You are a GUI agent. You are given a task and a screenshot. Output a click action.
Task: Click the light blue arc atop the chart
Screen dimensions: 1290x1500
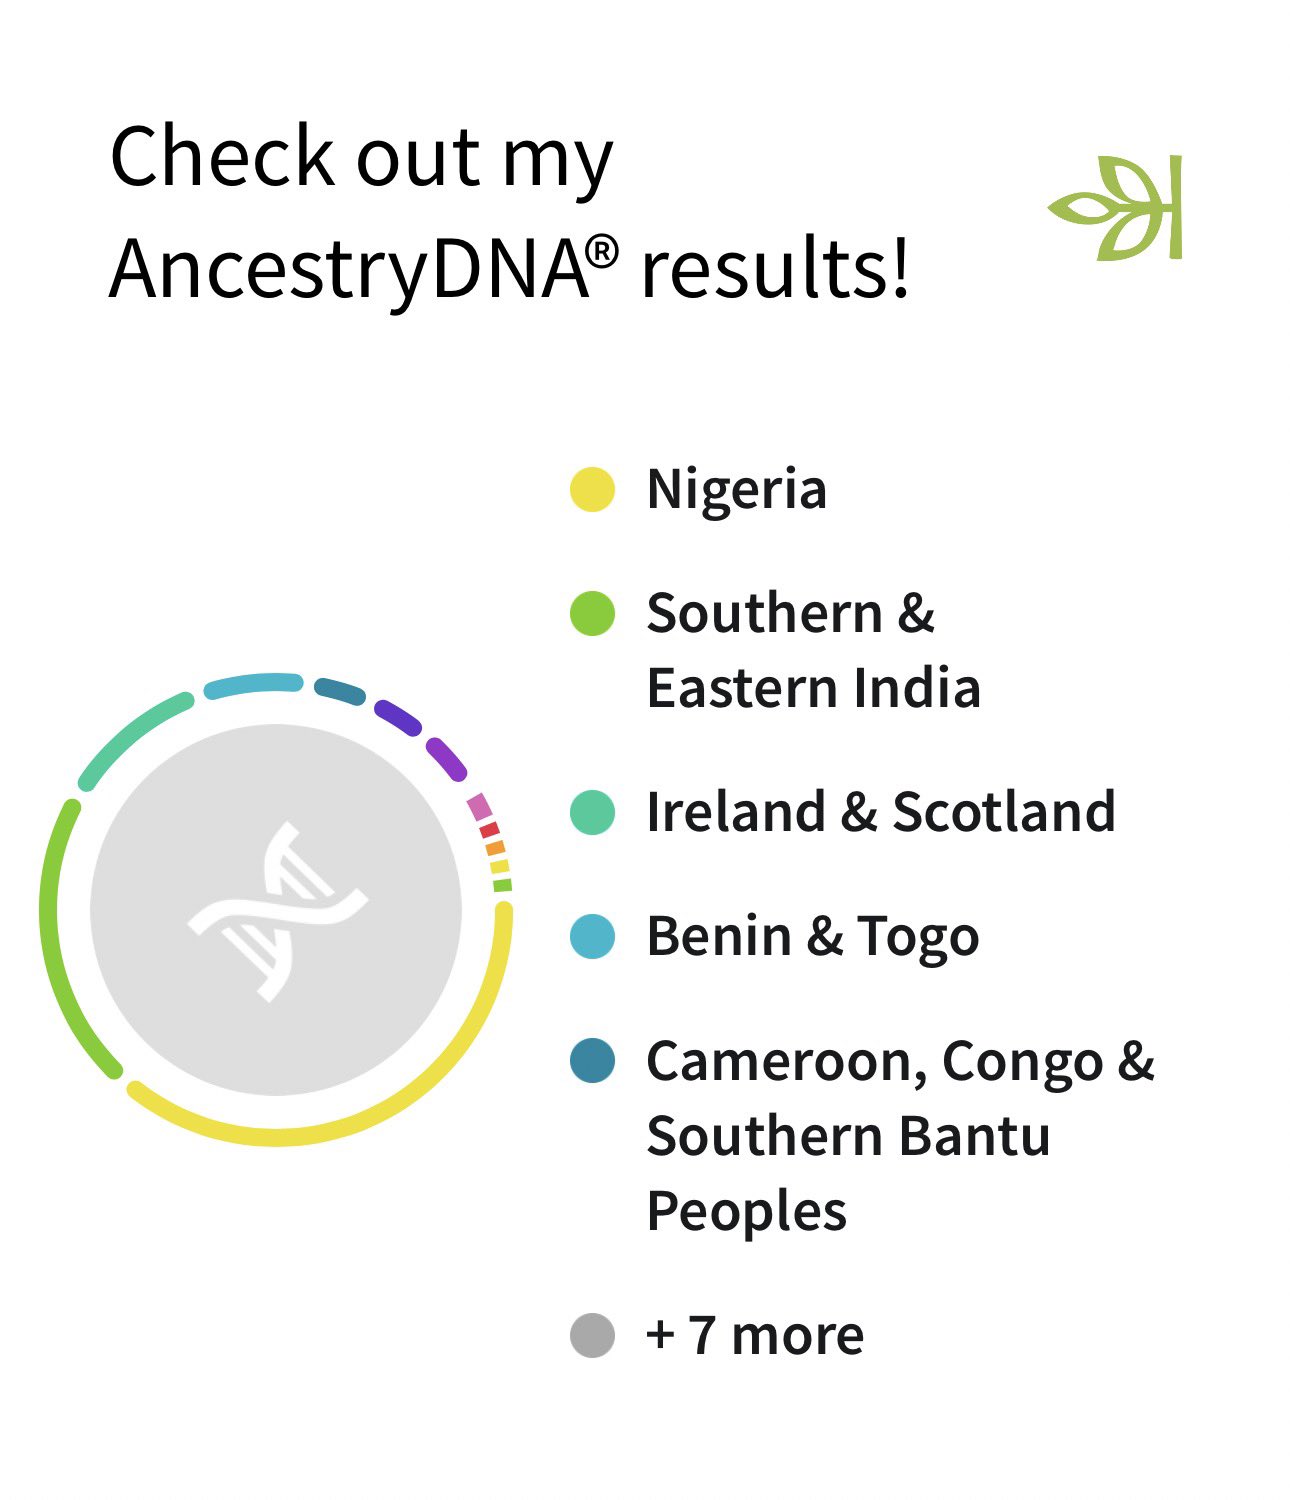coord(252,685)
